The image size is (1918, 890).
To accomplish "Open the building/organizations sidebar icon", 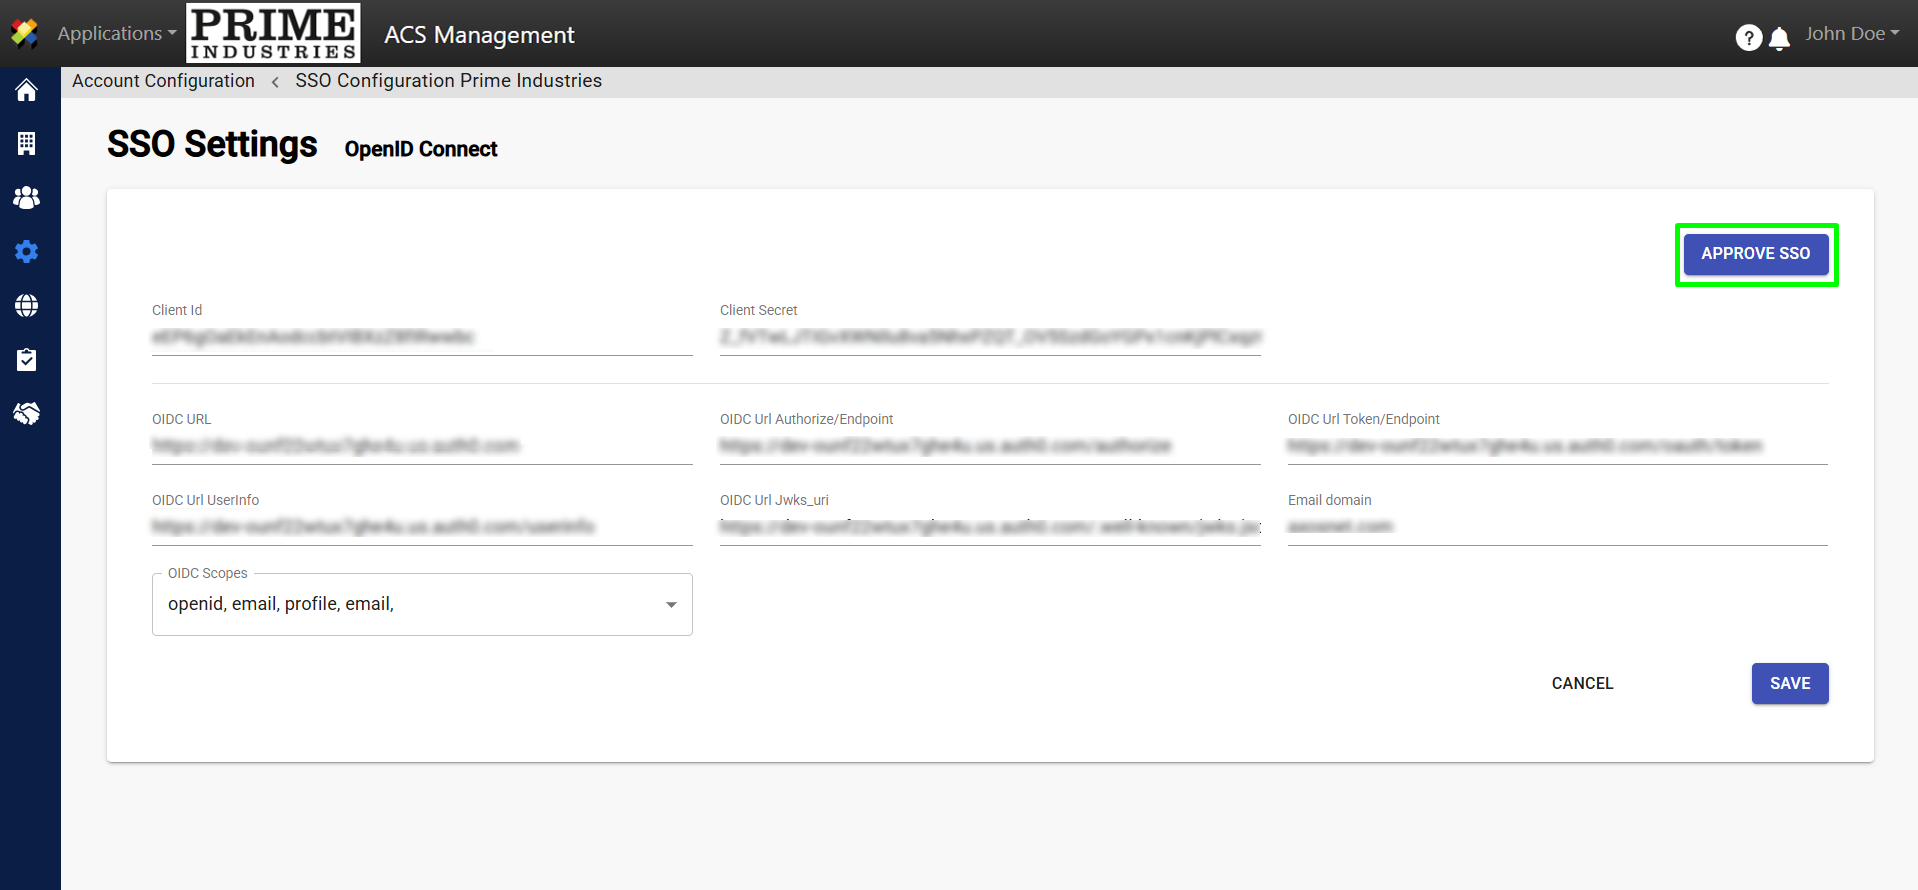I will coord(27,144).
